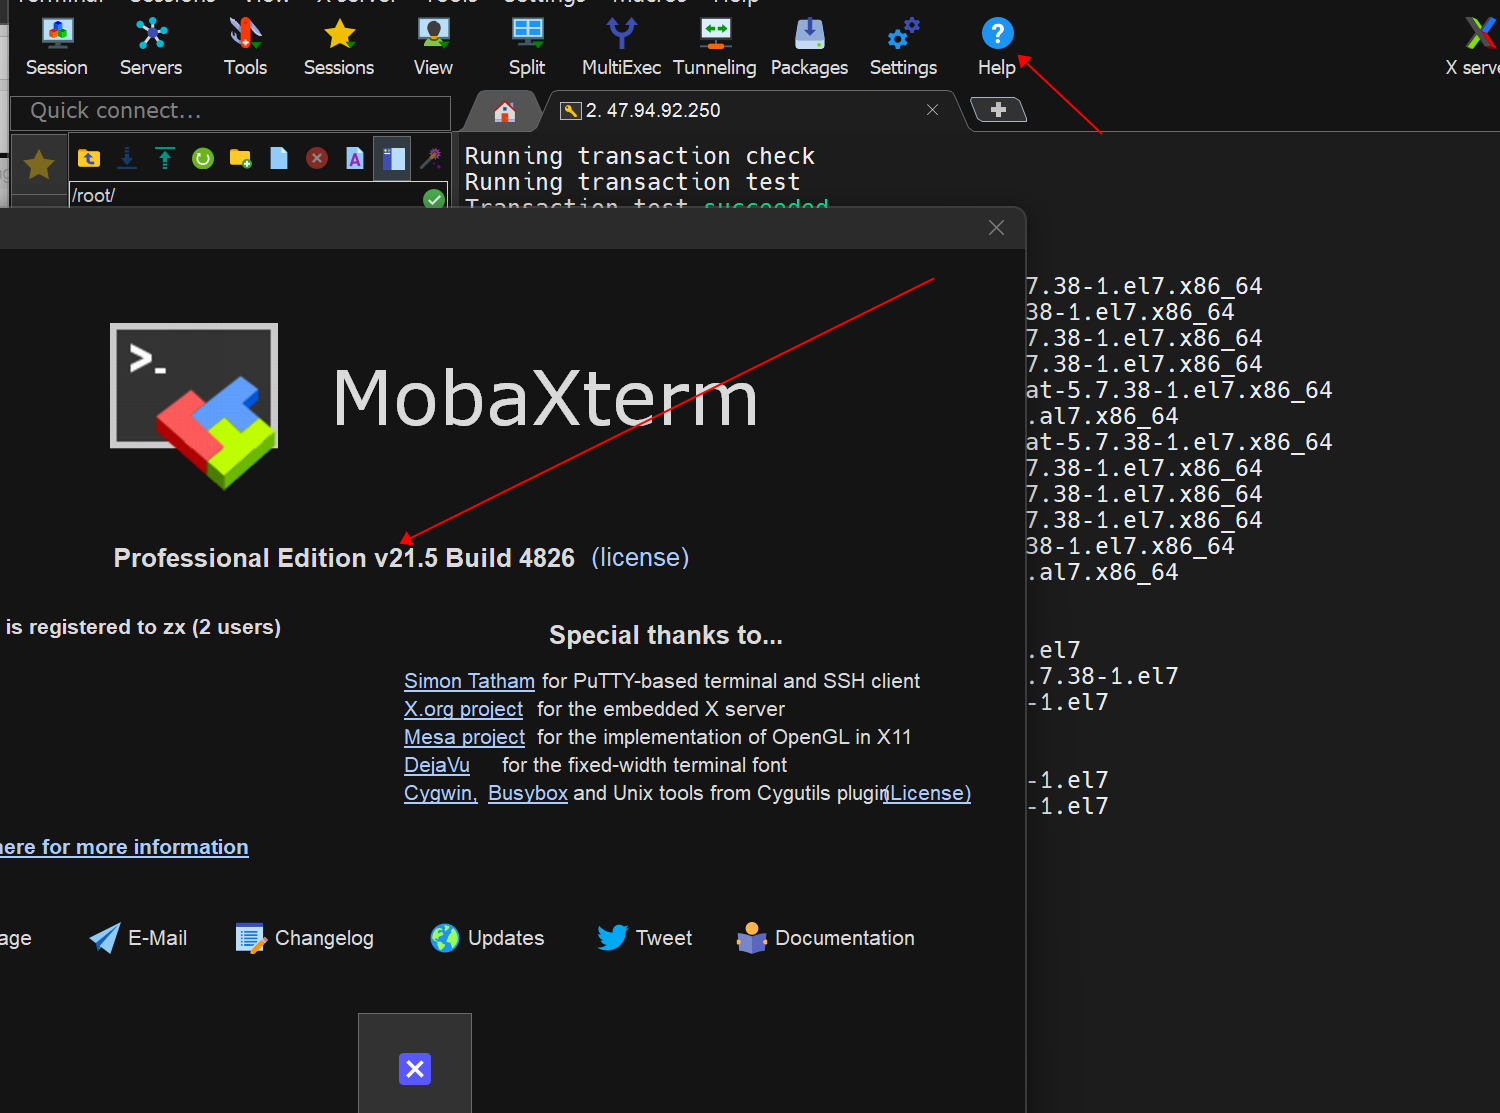Viewport: 1500px width, 1113px height.
Task: Refresh the remote folder listing
Action: pyautogui.click(x=203, y=158)
